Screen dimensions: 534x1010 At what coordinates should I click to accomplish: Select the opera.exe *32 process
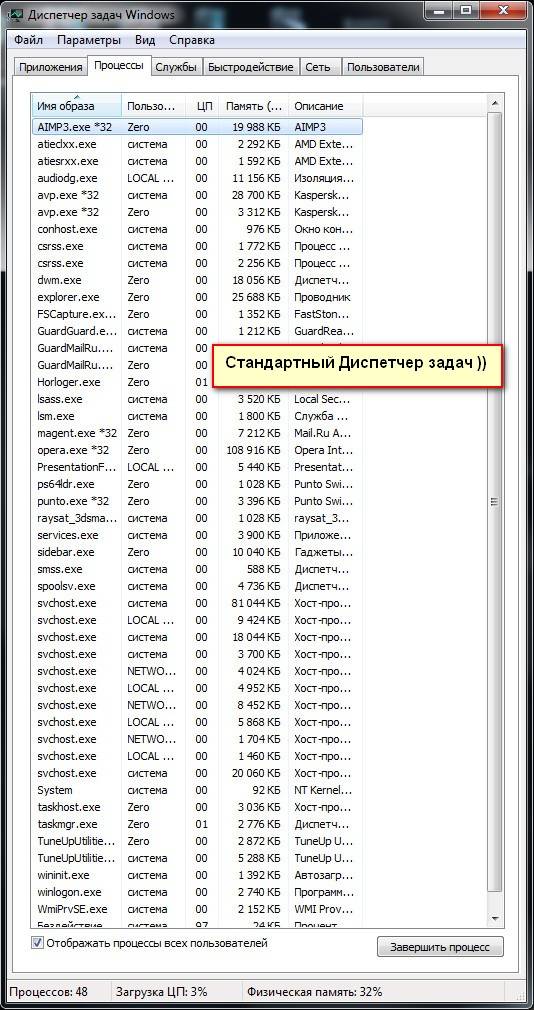pos(197,450)
